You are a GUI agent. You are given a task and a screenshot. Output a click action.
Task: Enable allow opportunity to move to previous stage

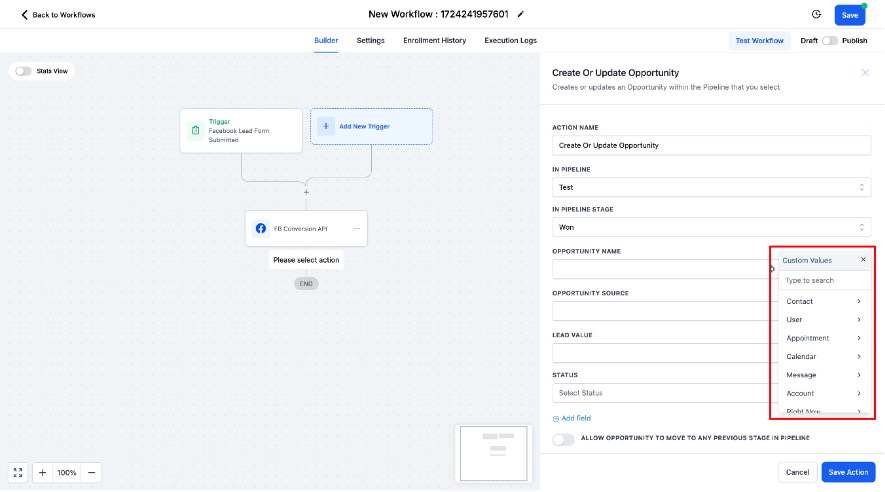[x=564, y=439]
